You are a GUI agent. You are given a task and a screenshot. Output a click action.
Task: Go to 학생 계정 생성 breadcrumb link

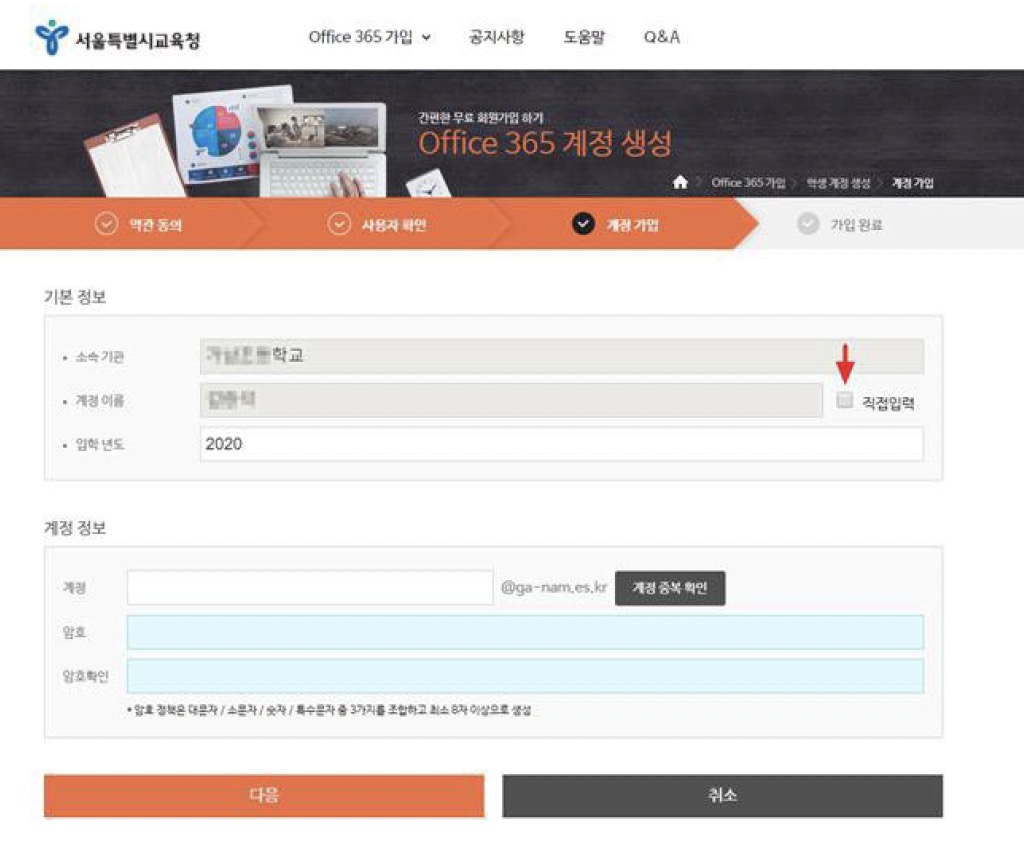[x=839, y=183]
